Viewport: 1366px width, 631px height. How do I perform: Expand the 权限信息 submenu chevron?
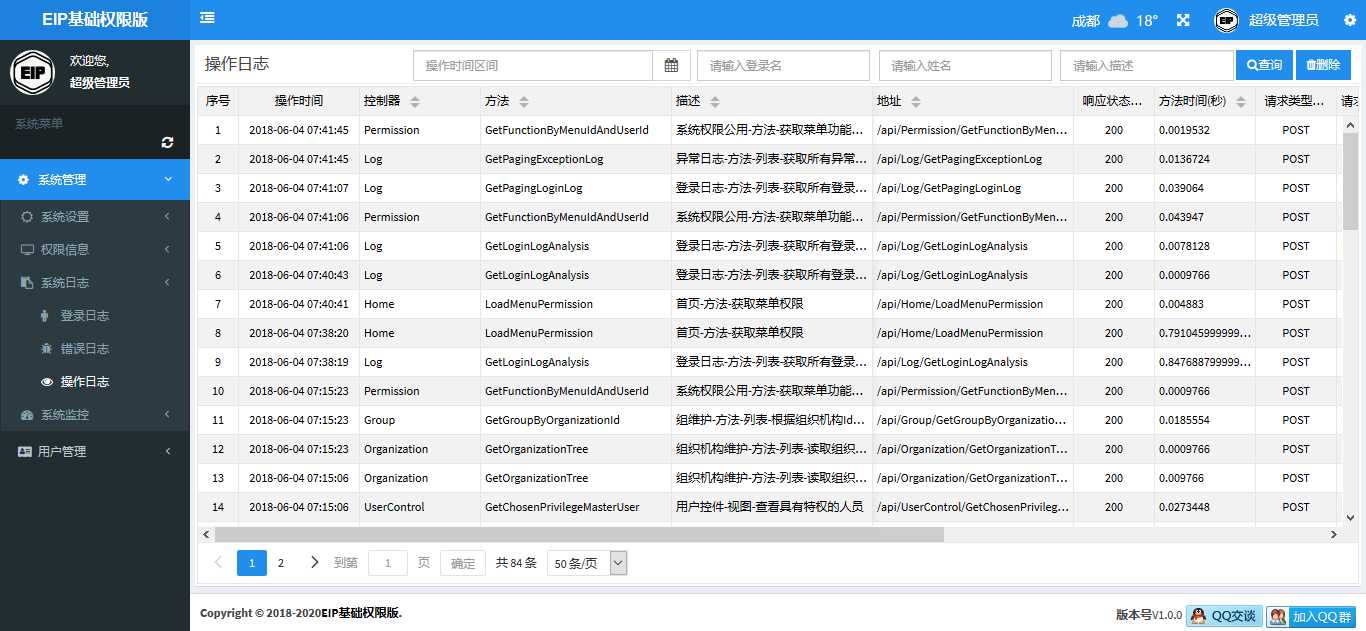pyautogui.click(x=168, y=250)
